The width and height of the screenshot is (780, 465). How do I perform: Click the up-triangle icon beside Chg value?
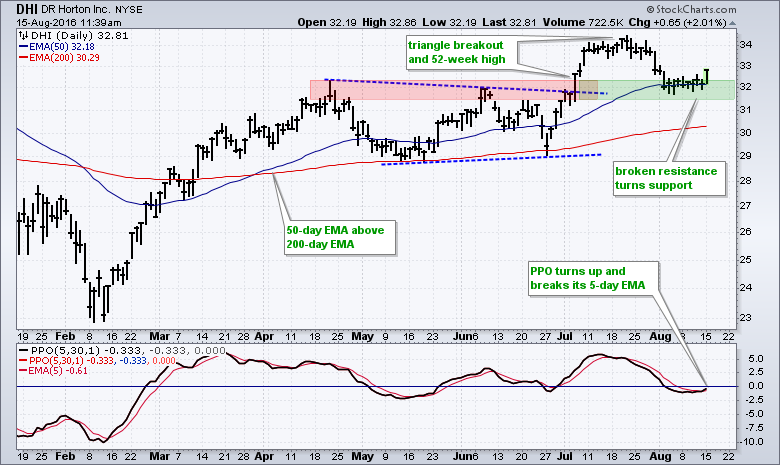pyautogui.click(x=732, y=23)
